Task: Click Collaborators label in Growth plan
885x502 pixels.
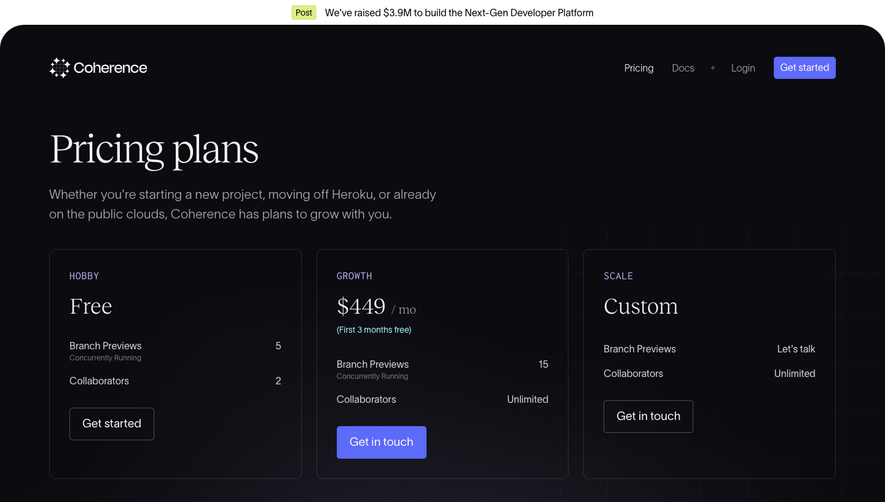Action: tap(366, 399)
